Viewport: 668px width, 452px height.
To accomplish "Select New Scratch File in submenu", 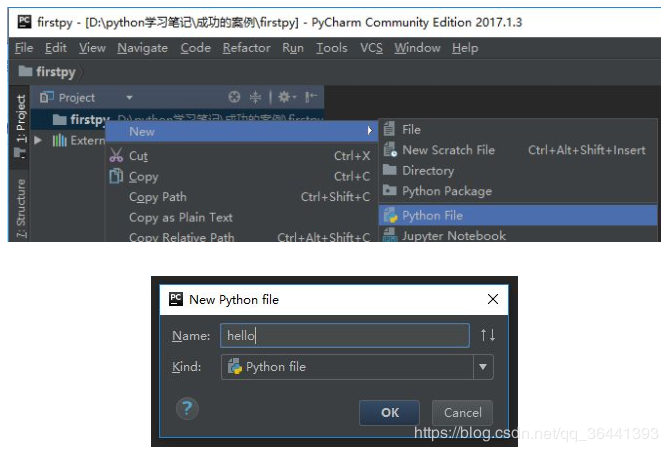I will click(518, 150).
